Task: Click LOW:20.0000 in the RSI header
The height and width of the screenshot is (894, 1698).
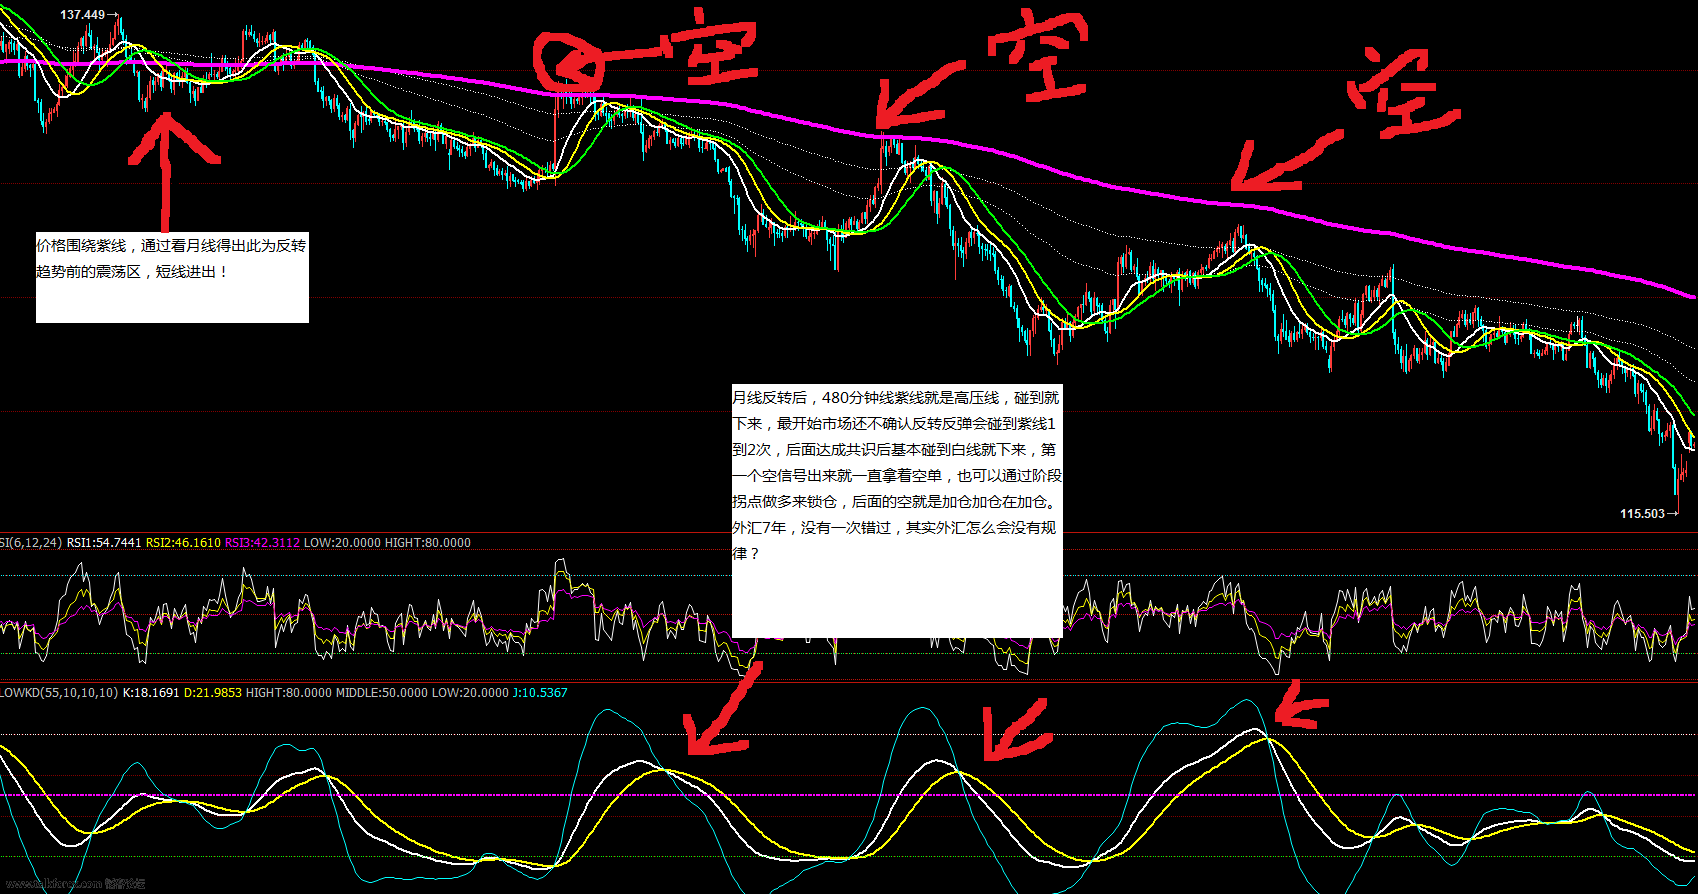Action: pyautogui.click(x=342, y=543)
